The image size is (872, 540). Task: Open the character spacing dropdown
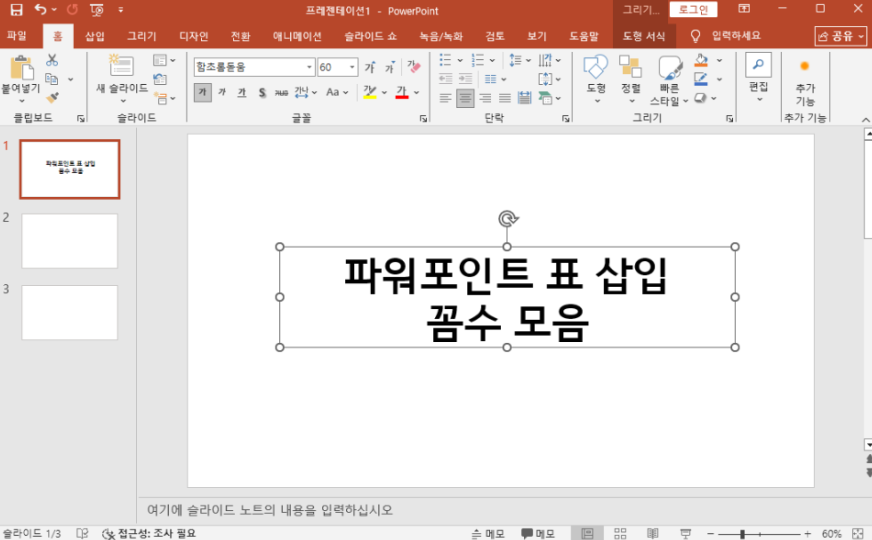coord(305,92)
